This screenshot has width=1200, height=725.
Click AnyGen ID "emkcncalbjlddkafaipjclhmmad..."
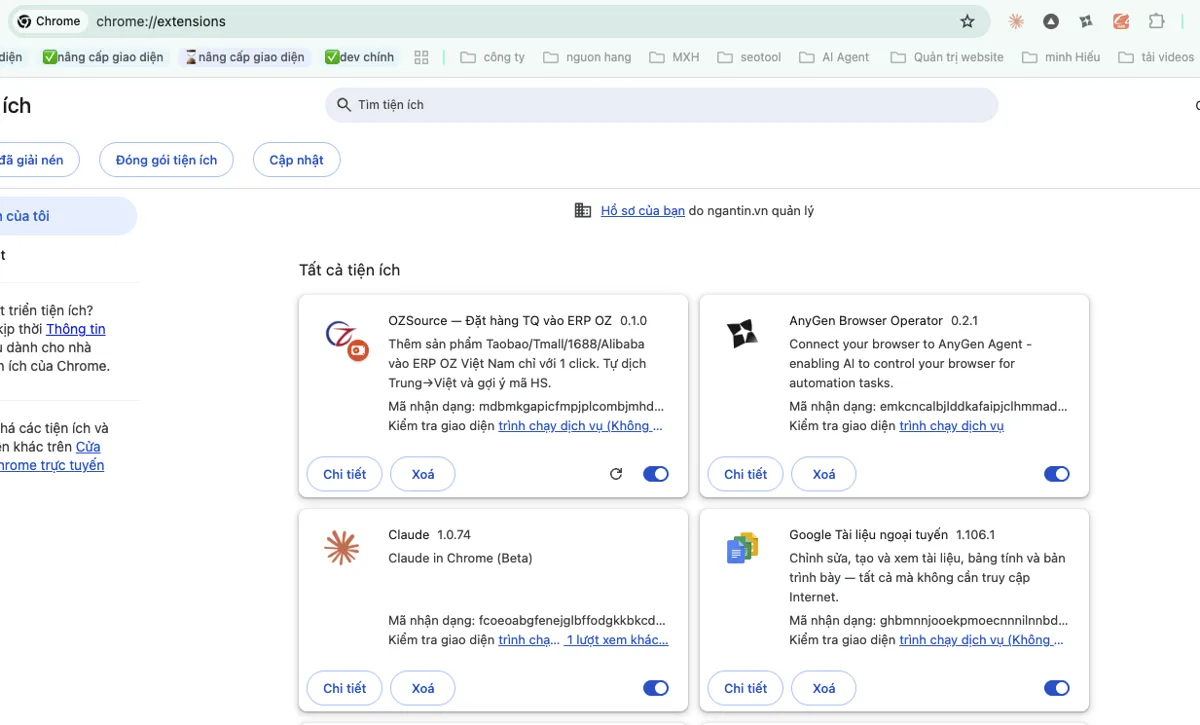974,407
